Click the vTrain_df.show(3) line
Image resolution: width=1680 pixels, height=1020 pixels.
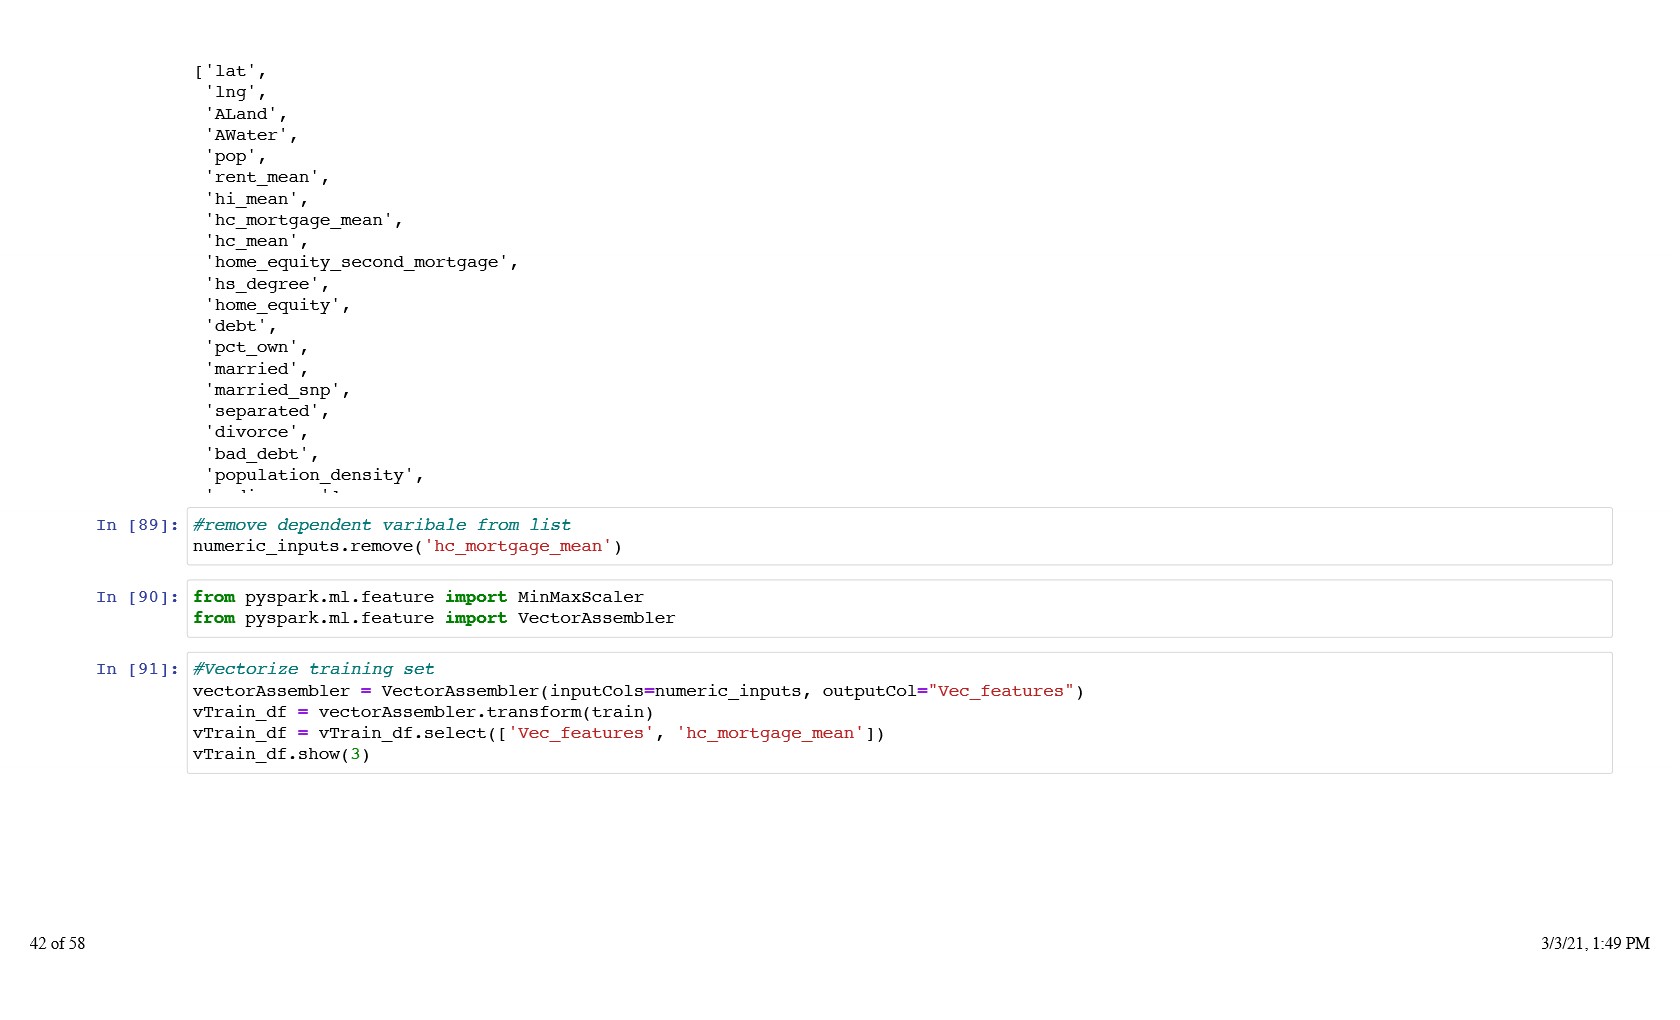pyautogui.click(x=281, y=754)
